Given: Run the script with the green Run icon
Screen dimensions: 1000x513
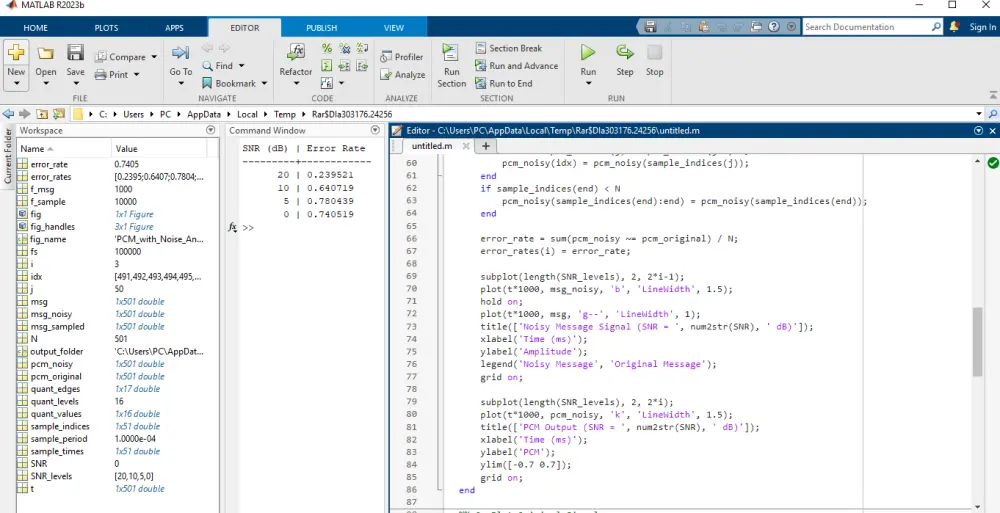Looking at the screenshot, I should pyautogui.click(x=588, y=52).
